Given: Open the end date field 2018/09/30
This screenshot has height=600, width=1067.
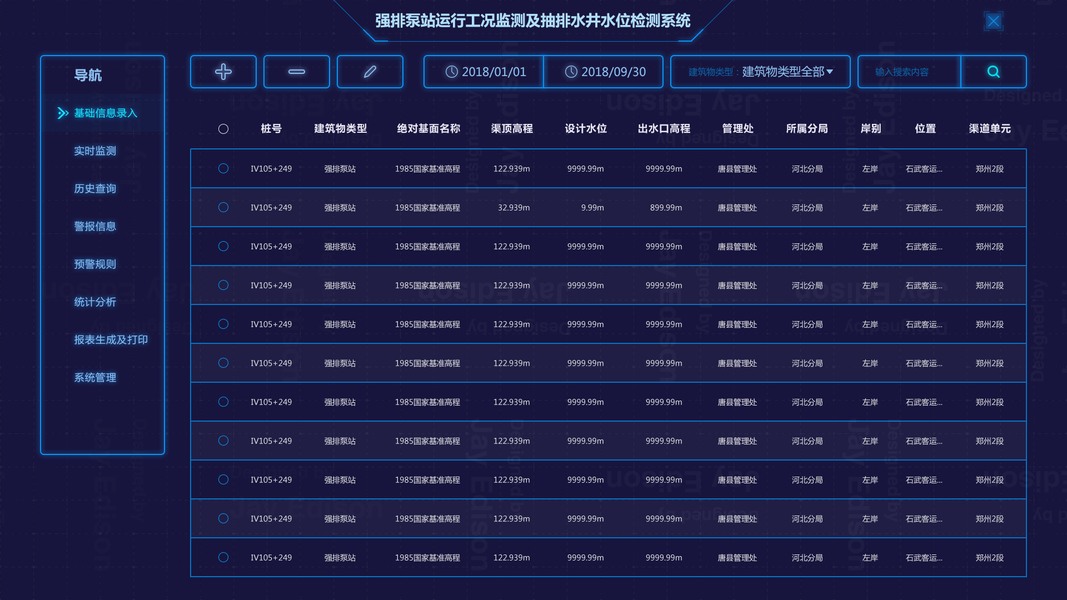Looking at the screenshot, I should (604, 71).
